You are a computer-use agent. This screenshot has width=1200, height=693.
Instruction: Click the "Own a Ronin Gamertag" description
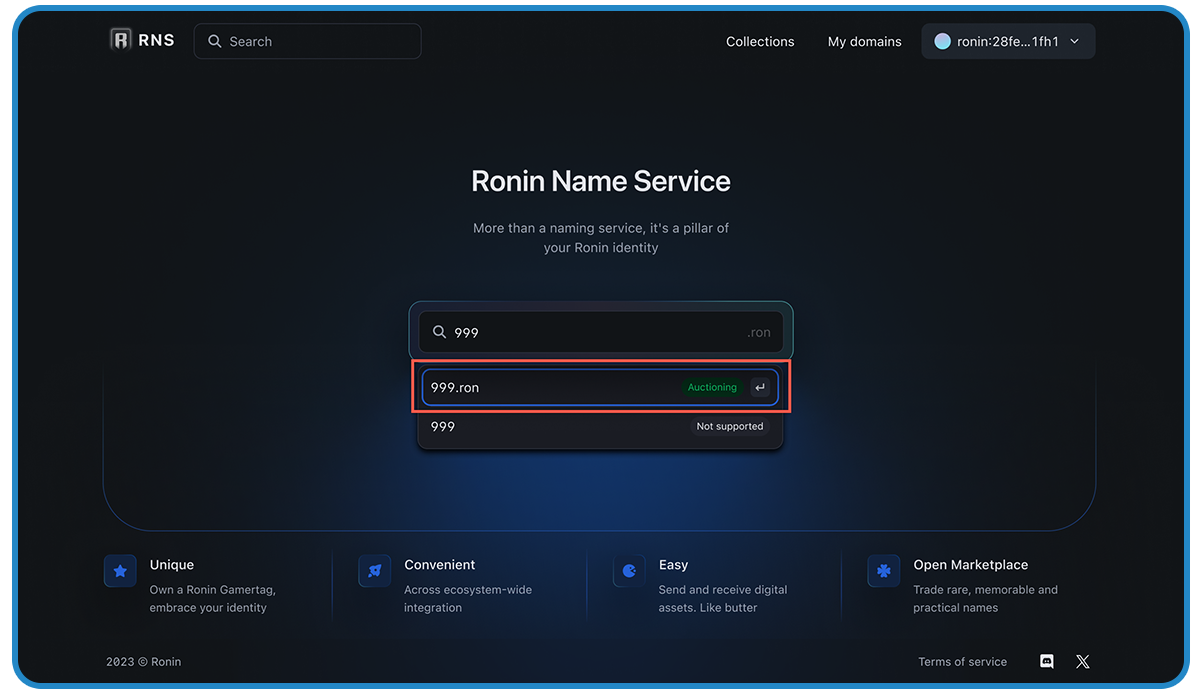213,599
